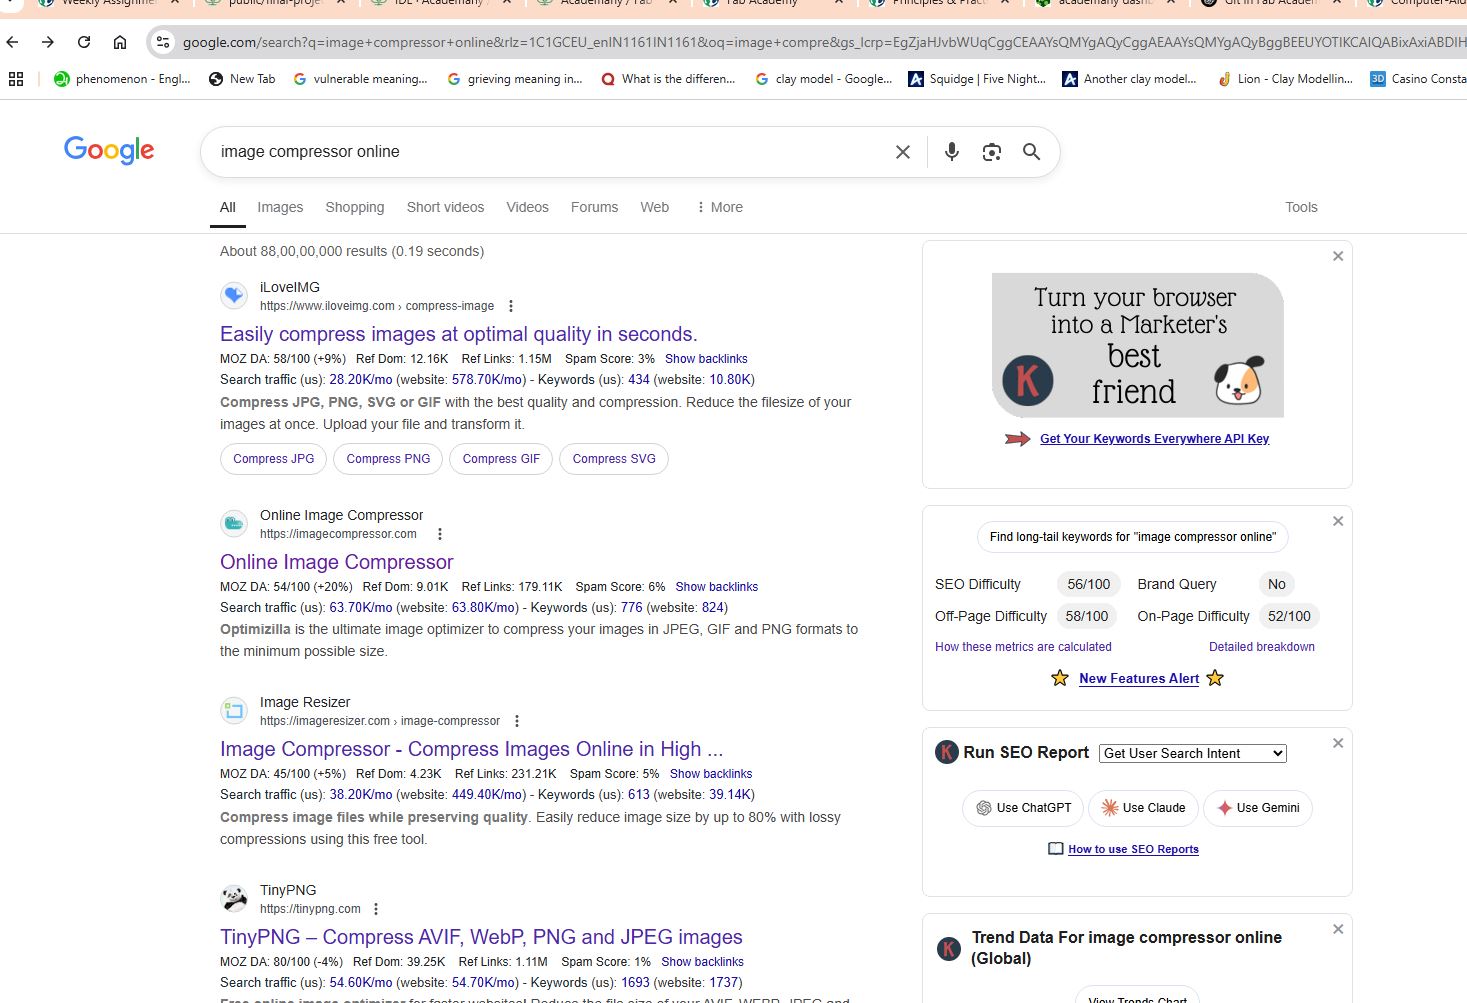Click the Find long-tail keywords button
The image size is (1467, 1003).
tap(1133, 537)
